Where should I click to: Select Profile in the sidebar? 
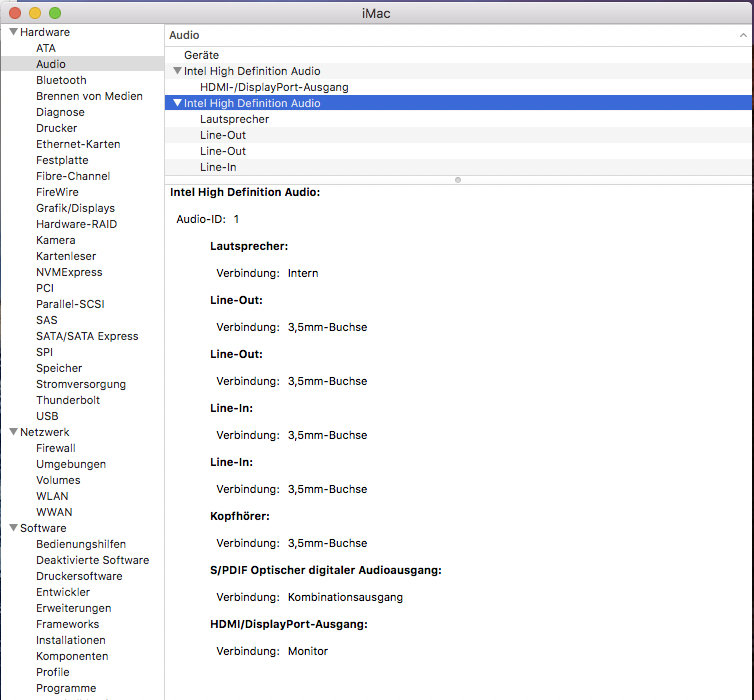coord(52,672)
